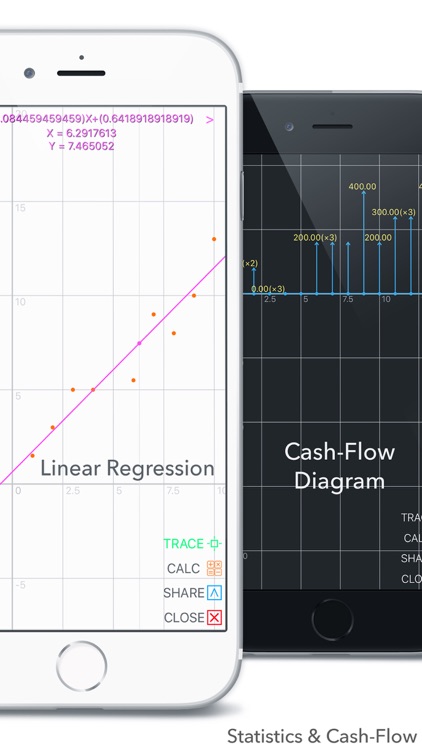This screenshot has height=750, width=422.
Task: Tap the 200.00(×3) cash-flow label
Action: click(x=315, y=237)
